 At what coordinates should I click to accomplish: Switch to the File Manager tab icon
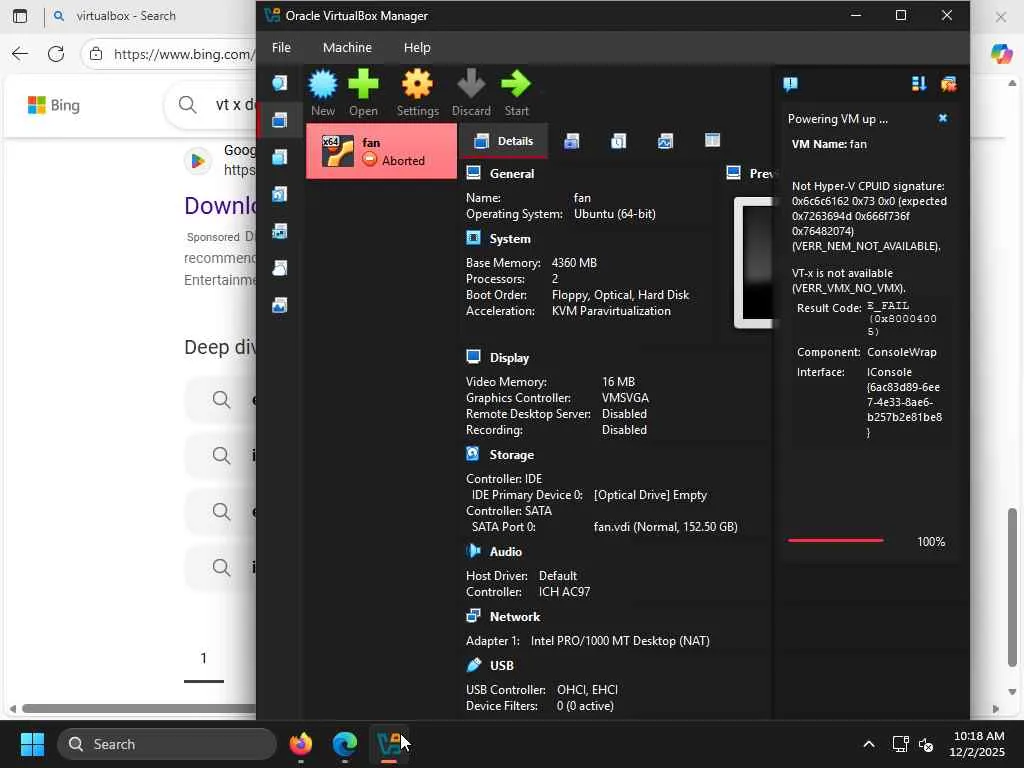coord(712,140)
